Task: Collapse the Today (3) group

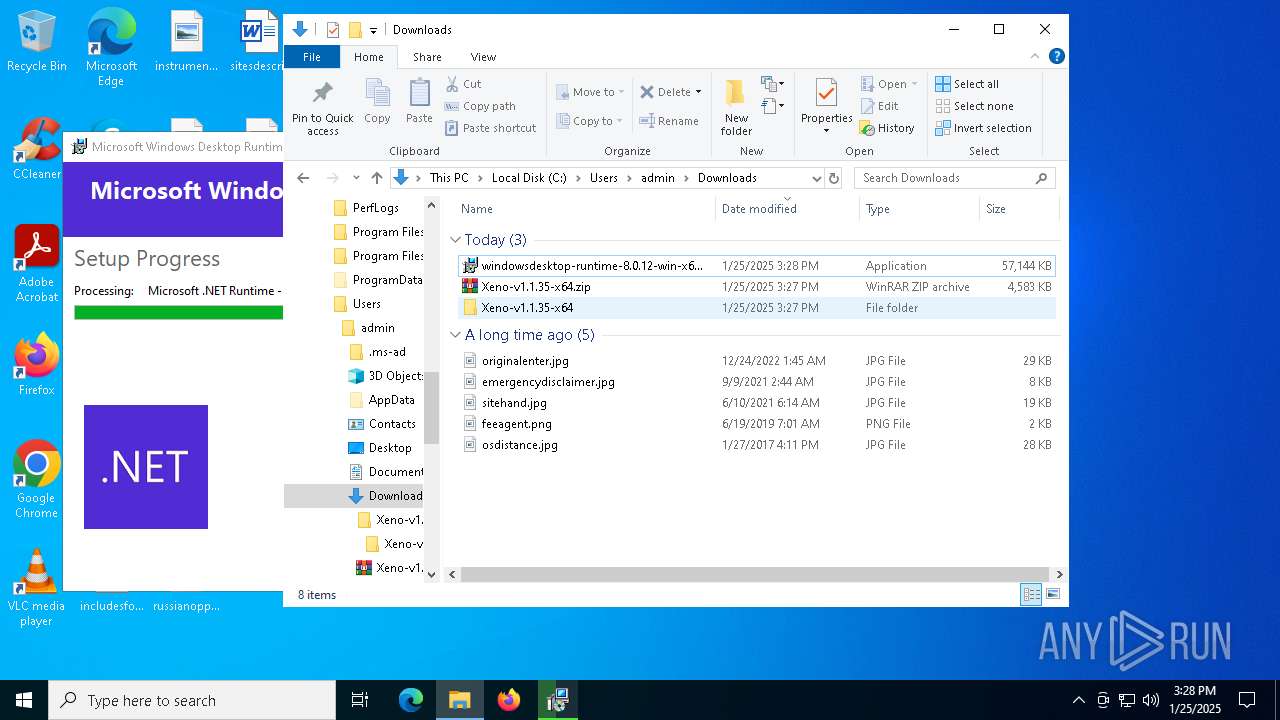Action: click(x=456, y=240)
